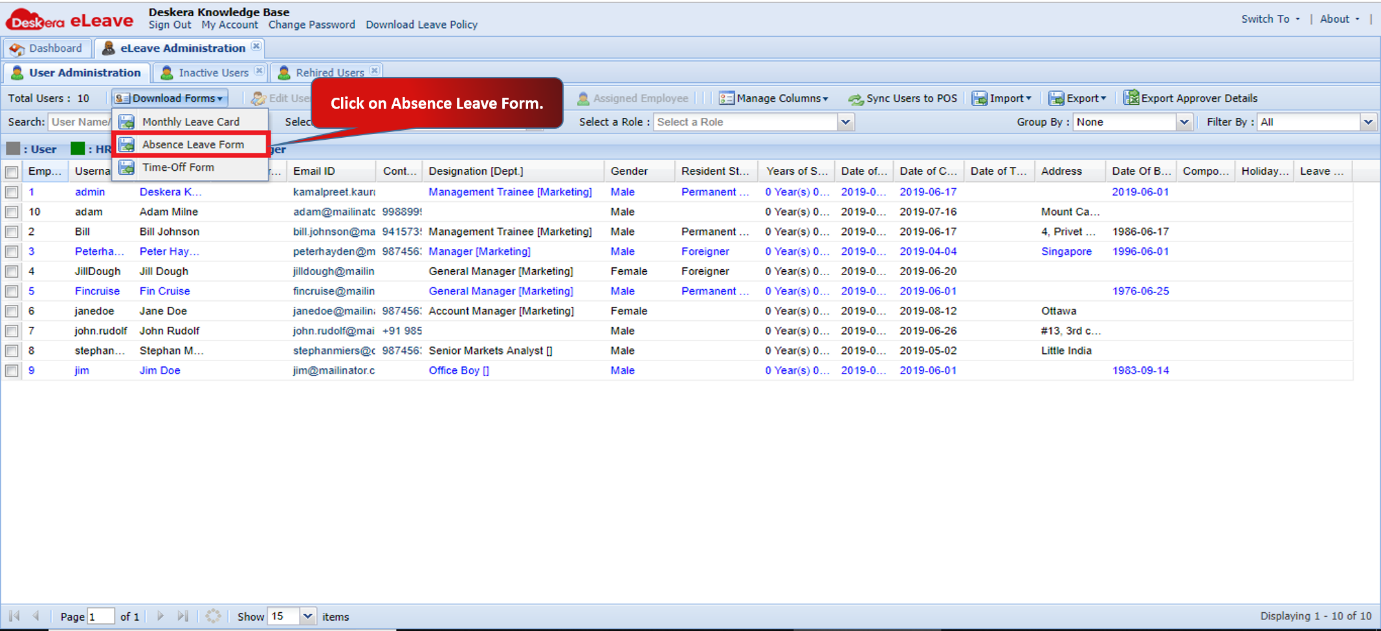Open the Show items per page dropdown
Image resolution: width=1381 pixels, height=631 pixels.
click(x=291, y=617)
